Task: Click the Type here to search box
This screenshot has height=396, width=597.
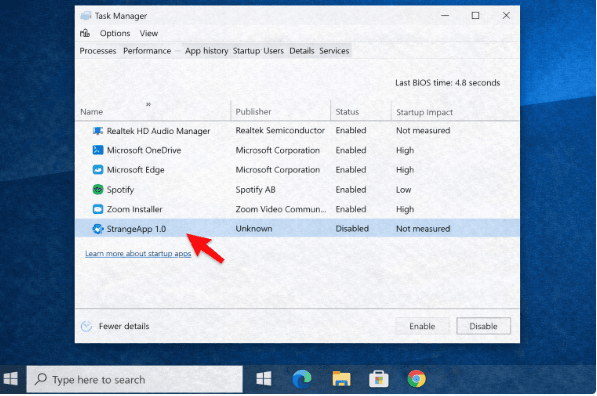Action: (134, 379)
